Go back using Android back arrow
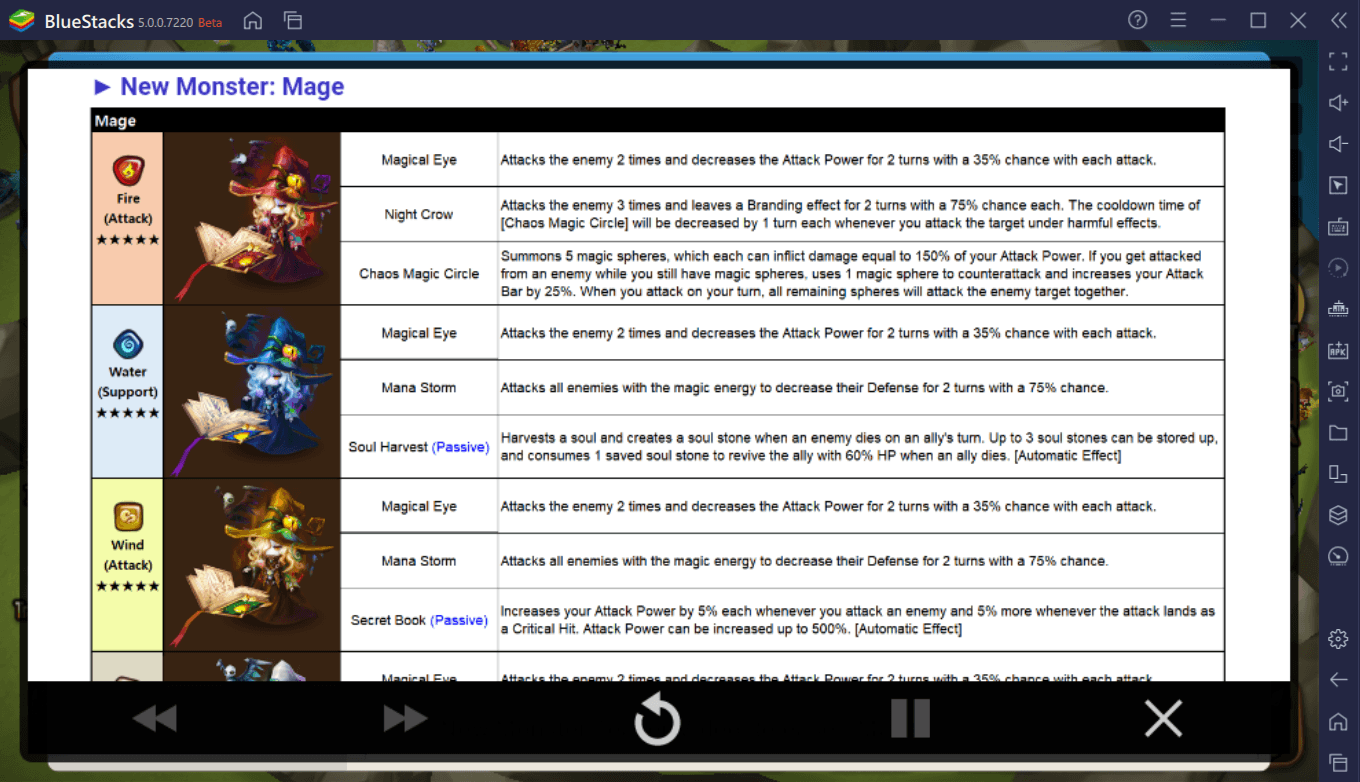The image size is (1360, 782). [1338, 680]
